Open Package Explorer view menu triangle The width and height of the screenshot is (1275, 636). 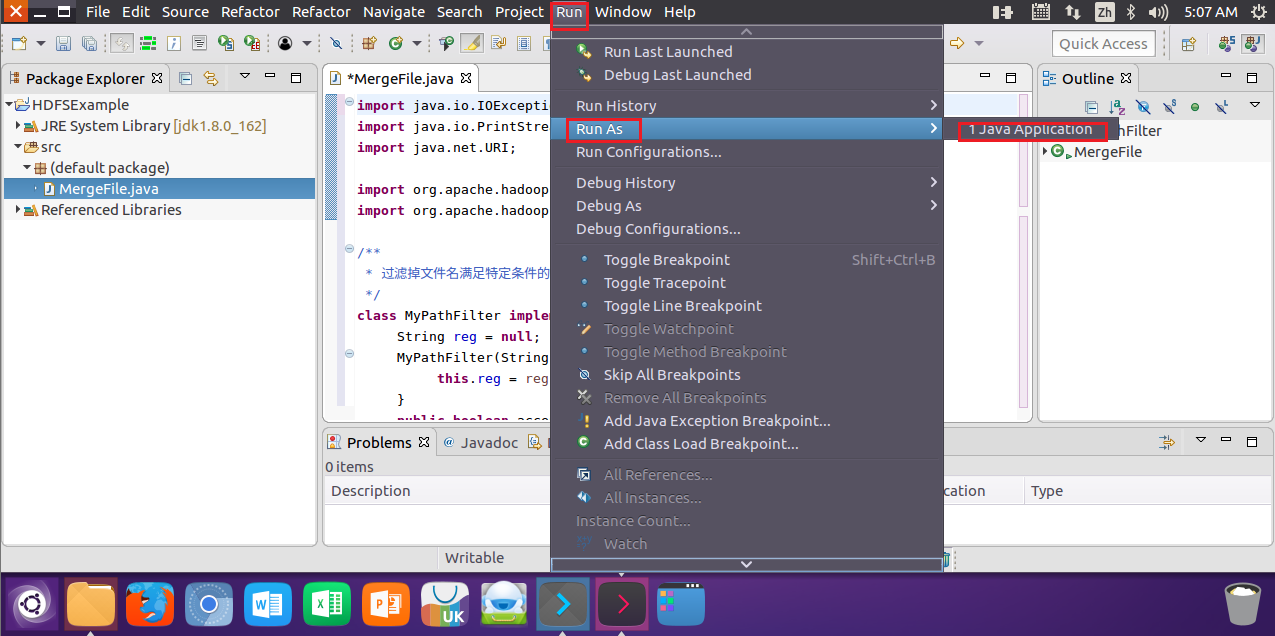click(x=245, y=76)
